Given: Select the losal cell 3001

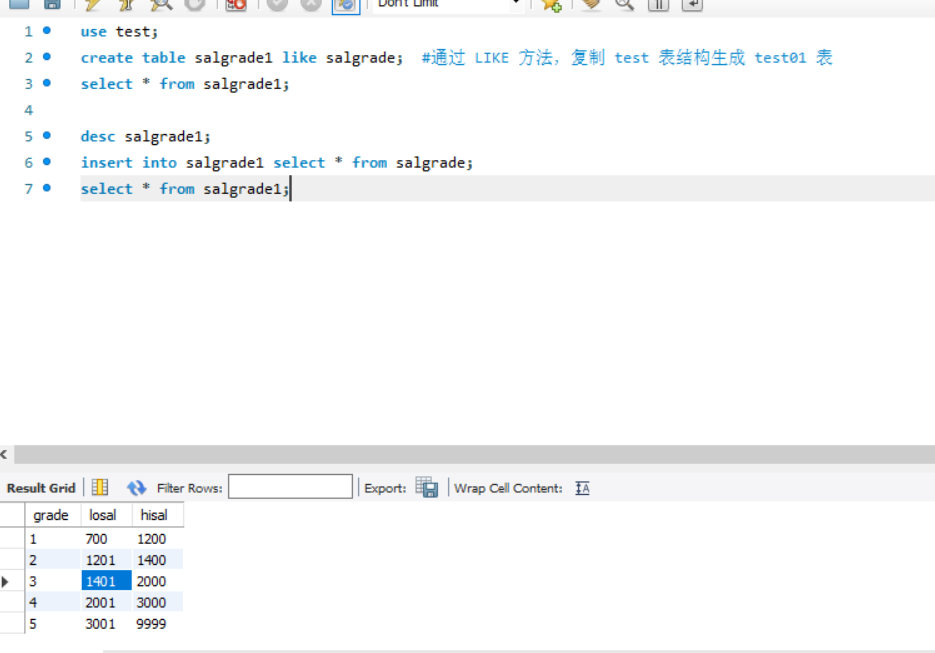Looking at the screenshot, I should [106, 624].
